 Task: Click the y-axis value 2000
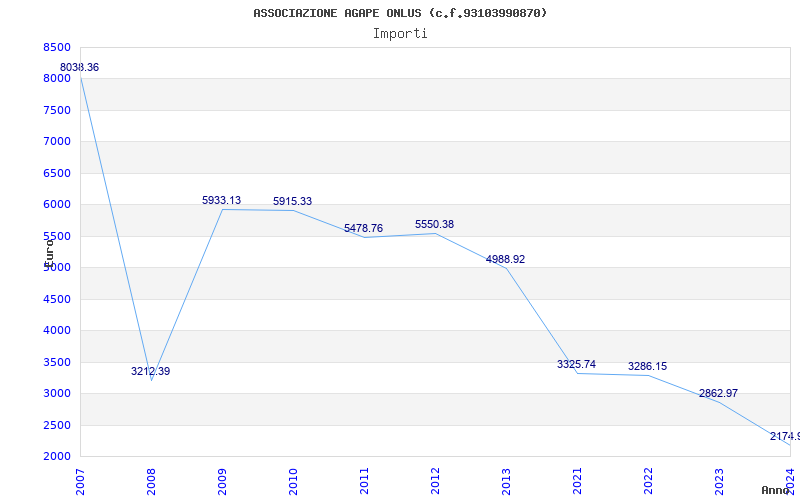57,456
